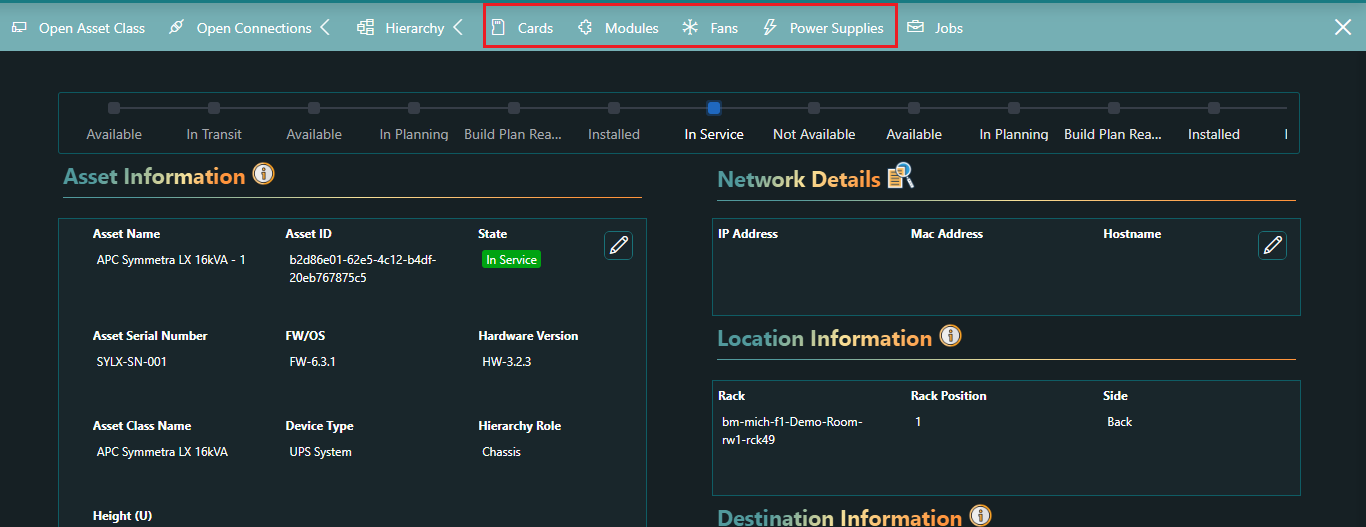The image size is (1366, 527).
Task: Click the In Transit state marker
Action: pos(214,108)
